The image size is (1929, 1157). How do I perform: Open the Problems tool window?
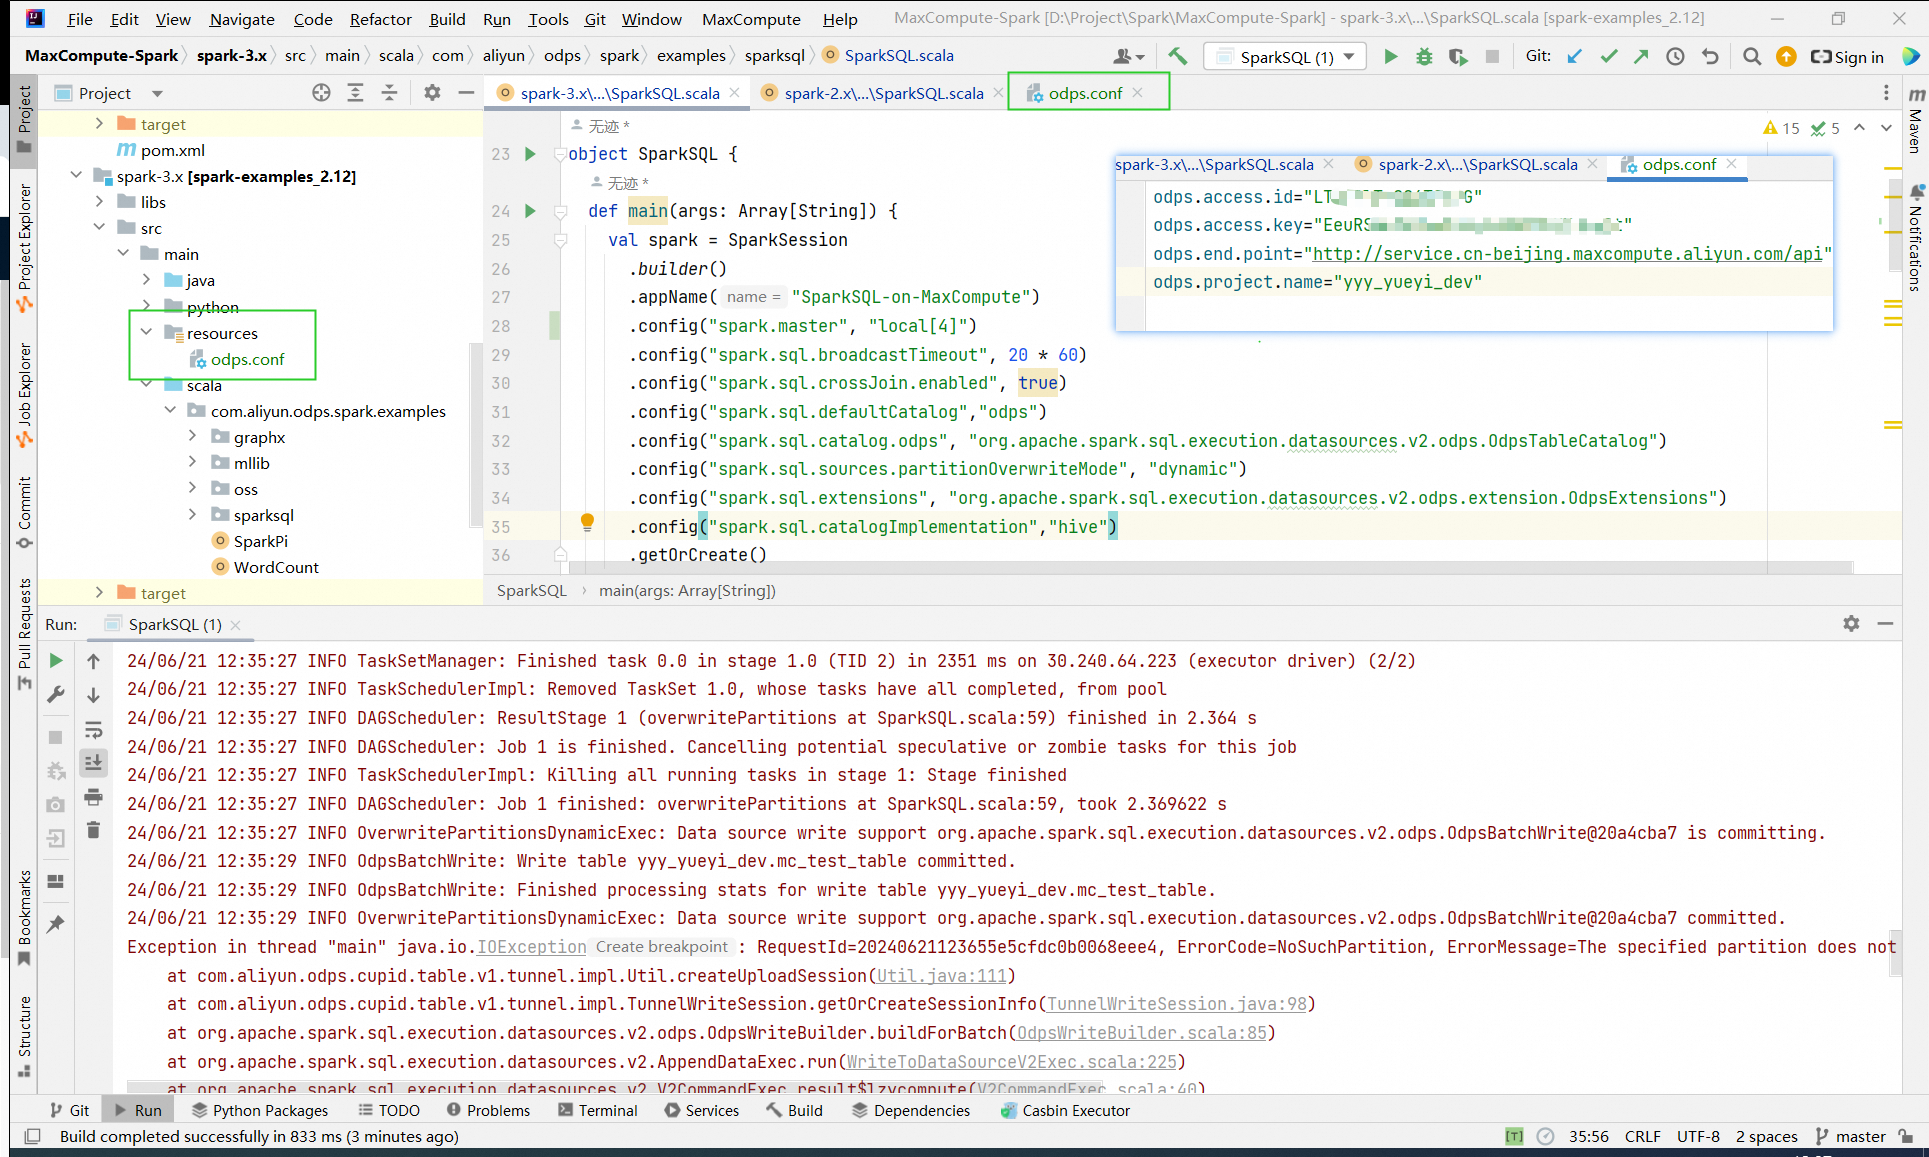pos(488,1110)
